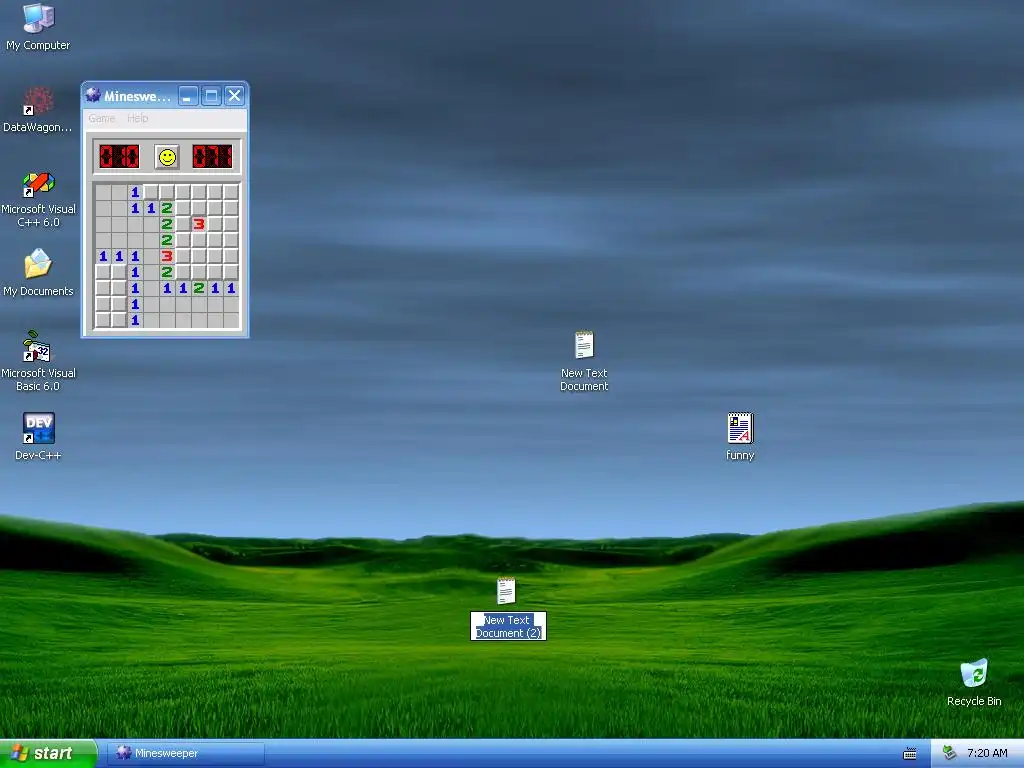
Task: Click the leftmost blue 1 on the board
Action: coord(103,256)
